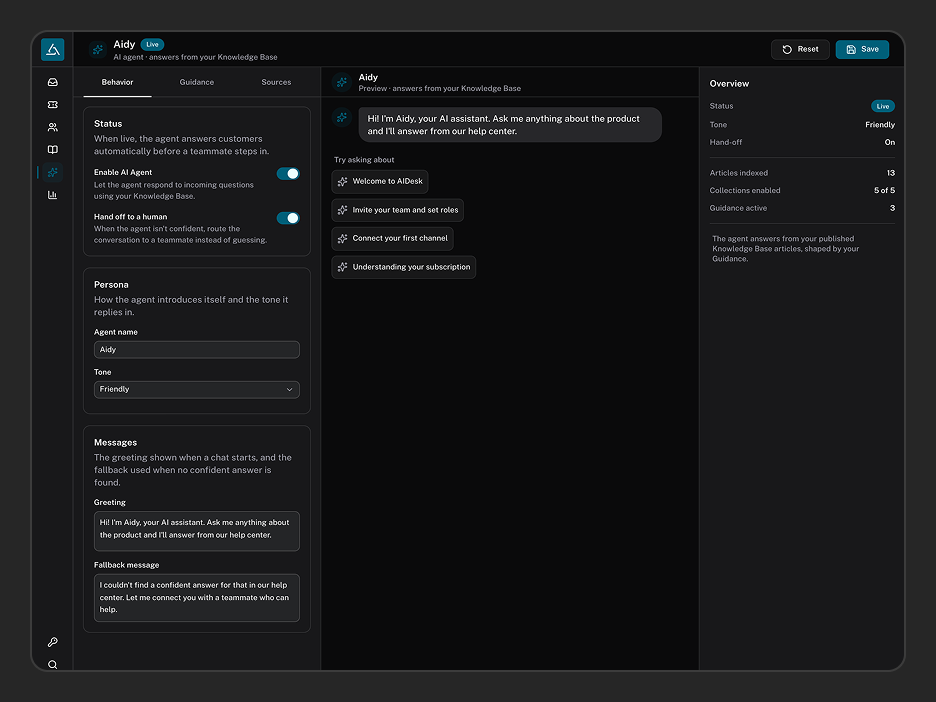Click the Reset button
The height and width of the screenshot is (702, 936).
point(800,50)
